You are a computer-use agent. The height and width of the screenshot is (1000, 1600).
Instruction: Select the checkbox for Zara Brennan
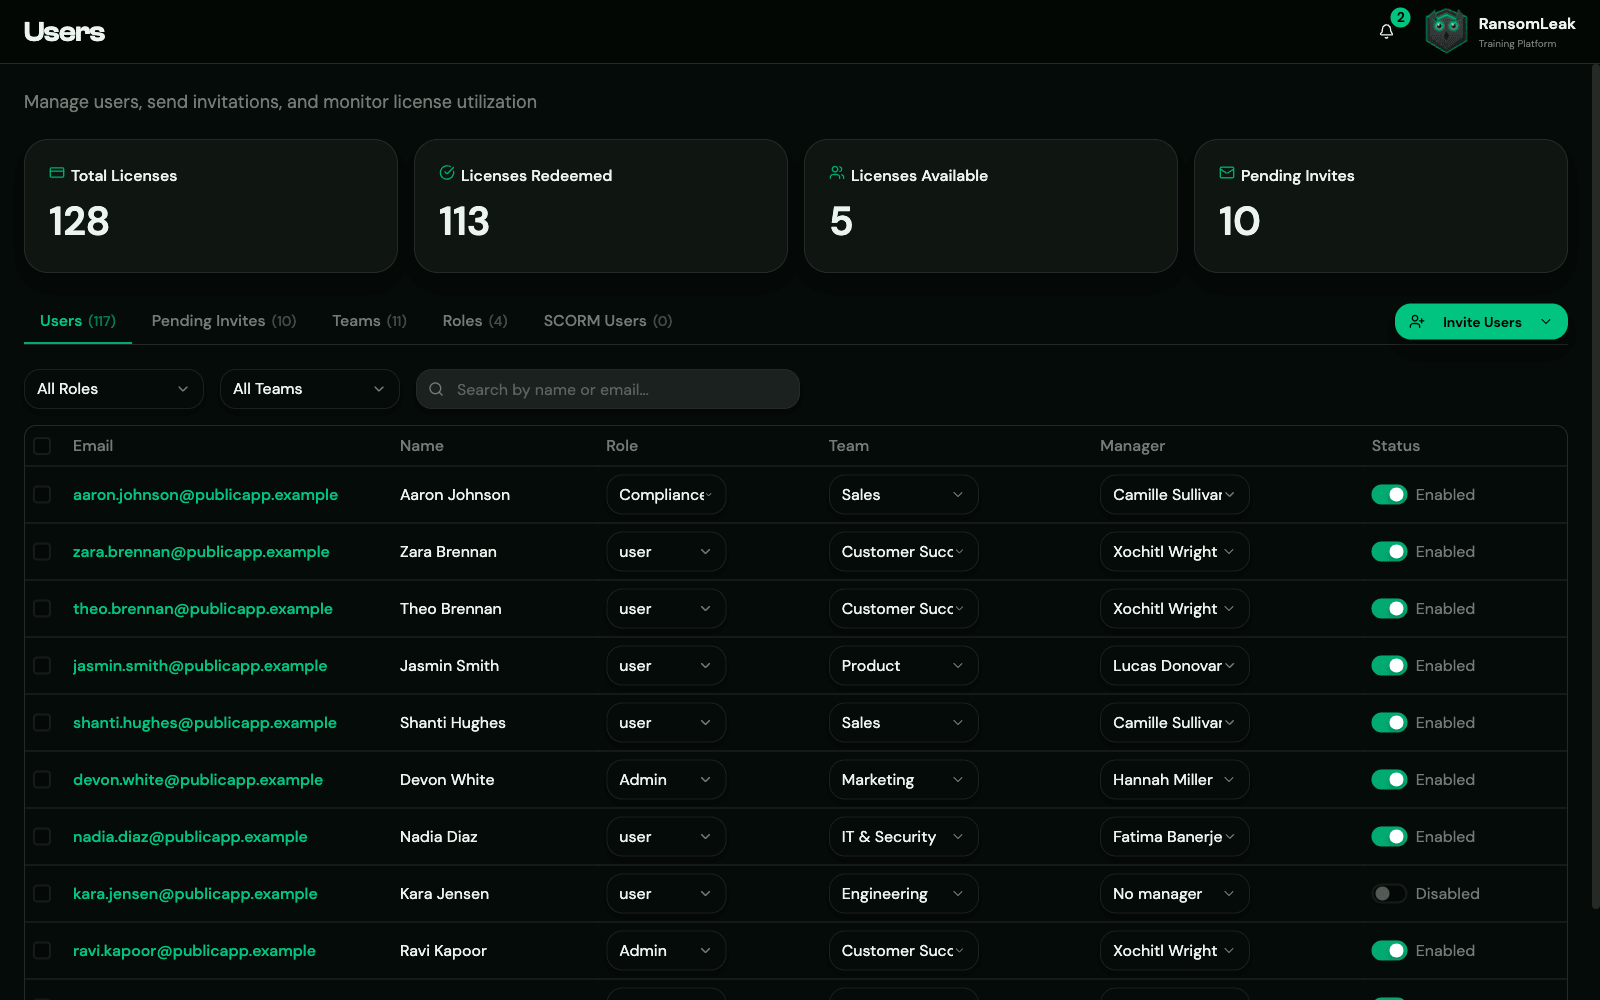(x=42, y=552)
